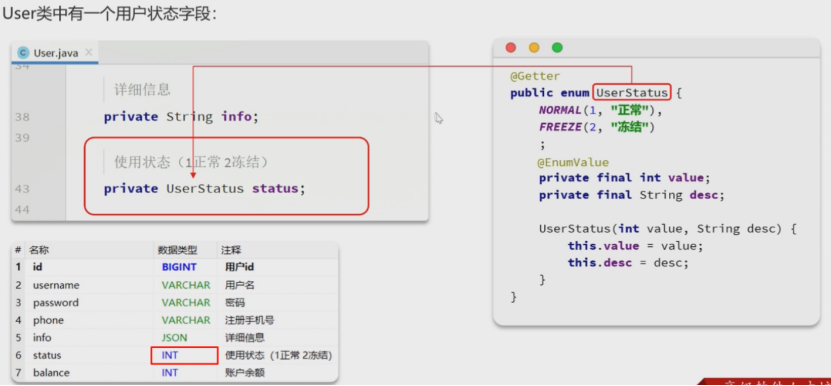Click the '数据类型' column header
The width and height of the screenshot is (831, 386).
click(x=178, y=250)
